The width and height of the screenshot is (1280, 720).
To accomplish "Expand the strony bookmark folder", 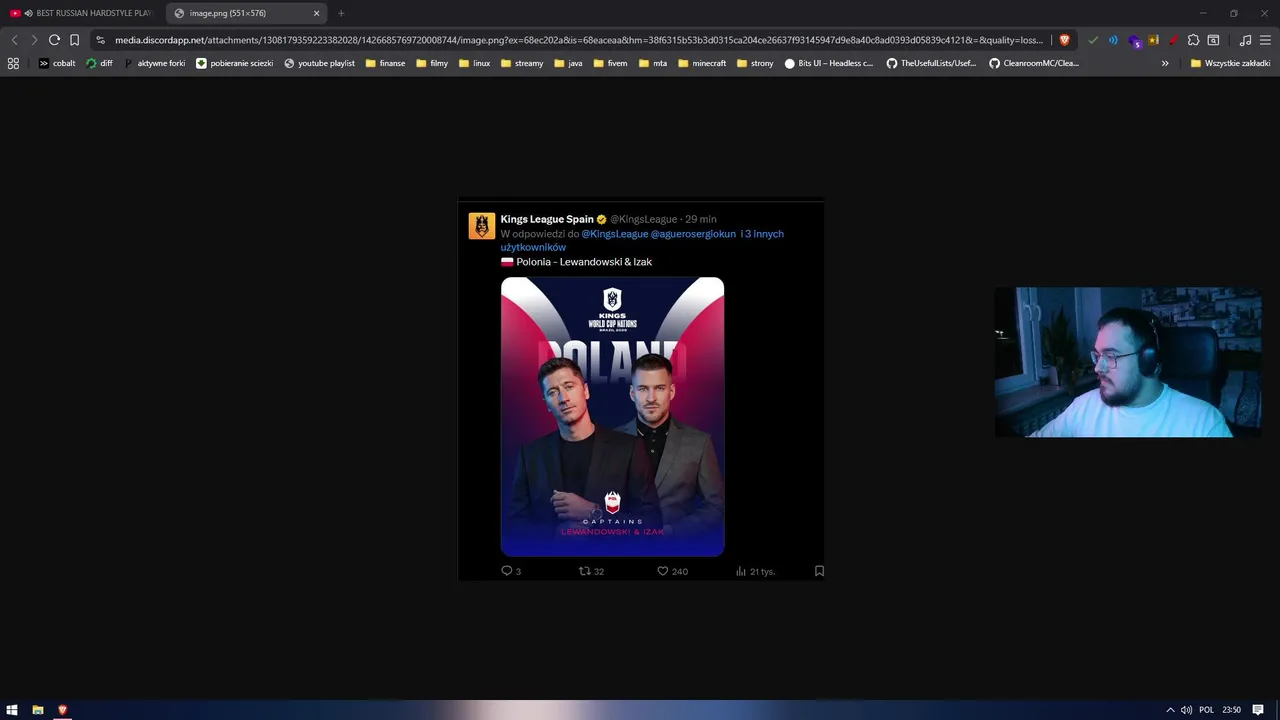I will coord(755,63).
